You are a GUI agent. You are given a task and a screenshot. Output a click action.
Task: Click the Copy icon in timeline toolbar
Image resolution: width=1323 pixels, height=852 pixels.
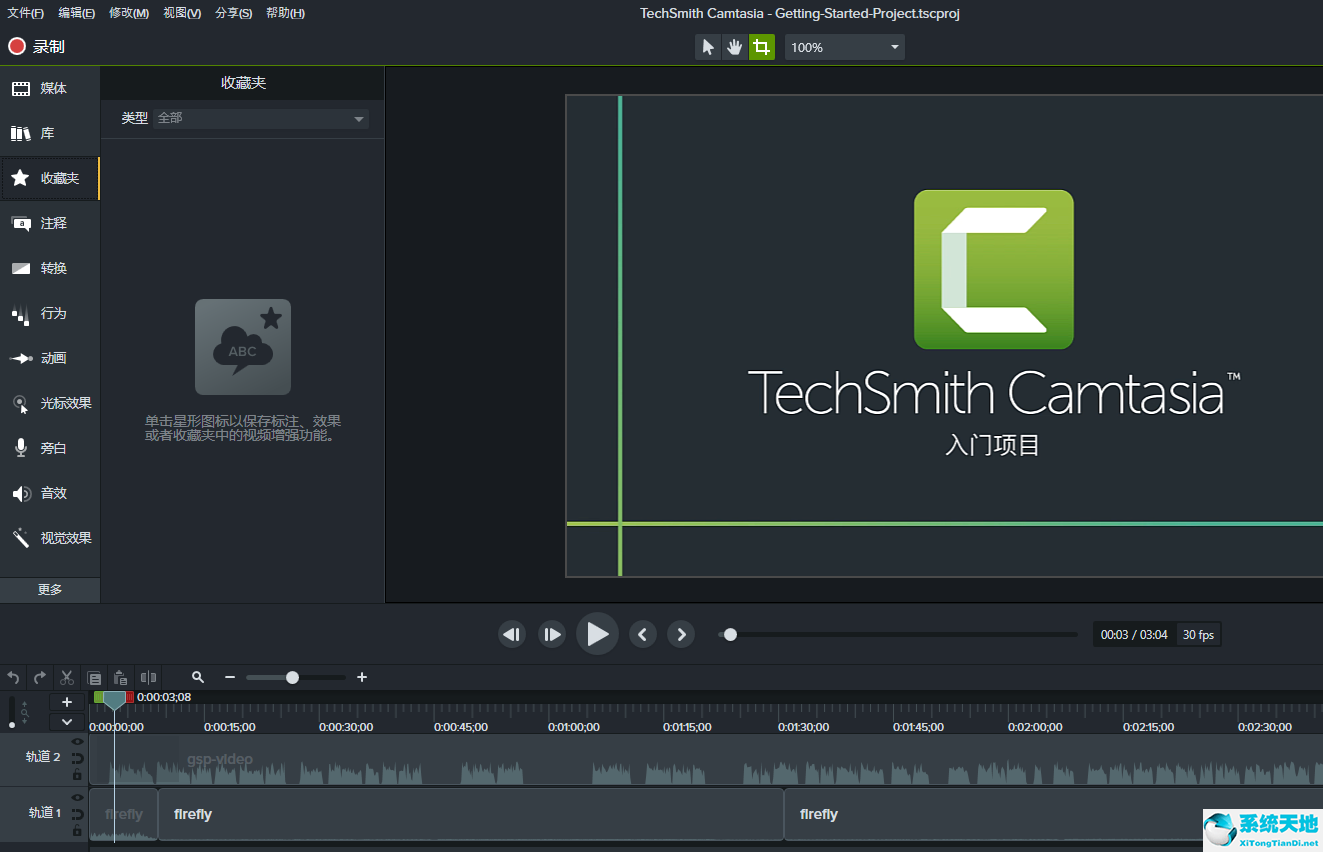tap(94, 677)
